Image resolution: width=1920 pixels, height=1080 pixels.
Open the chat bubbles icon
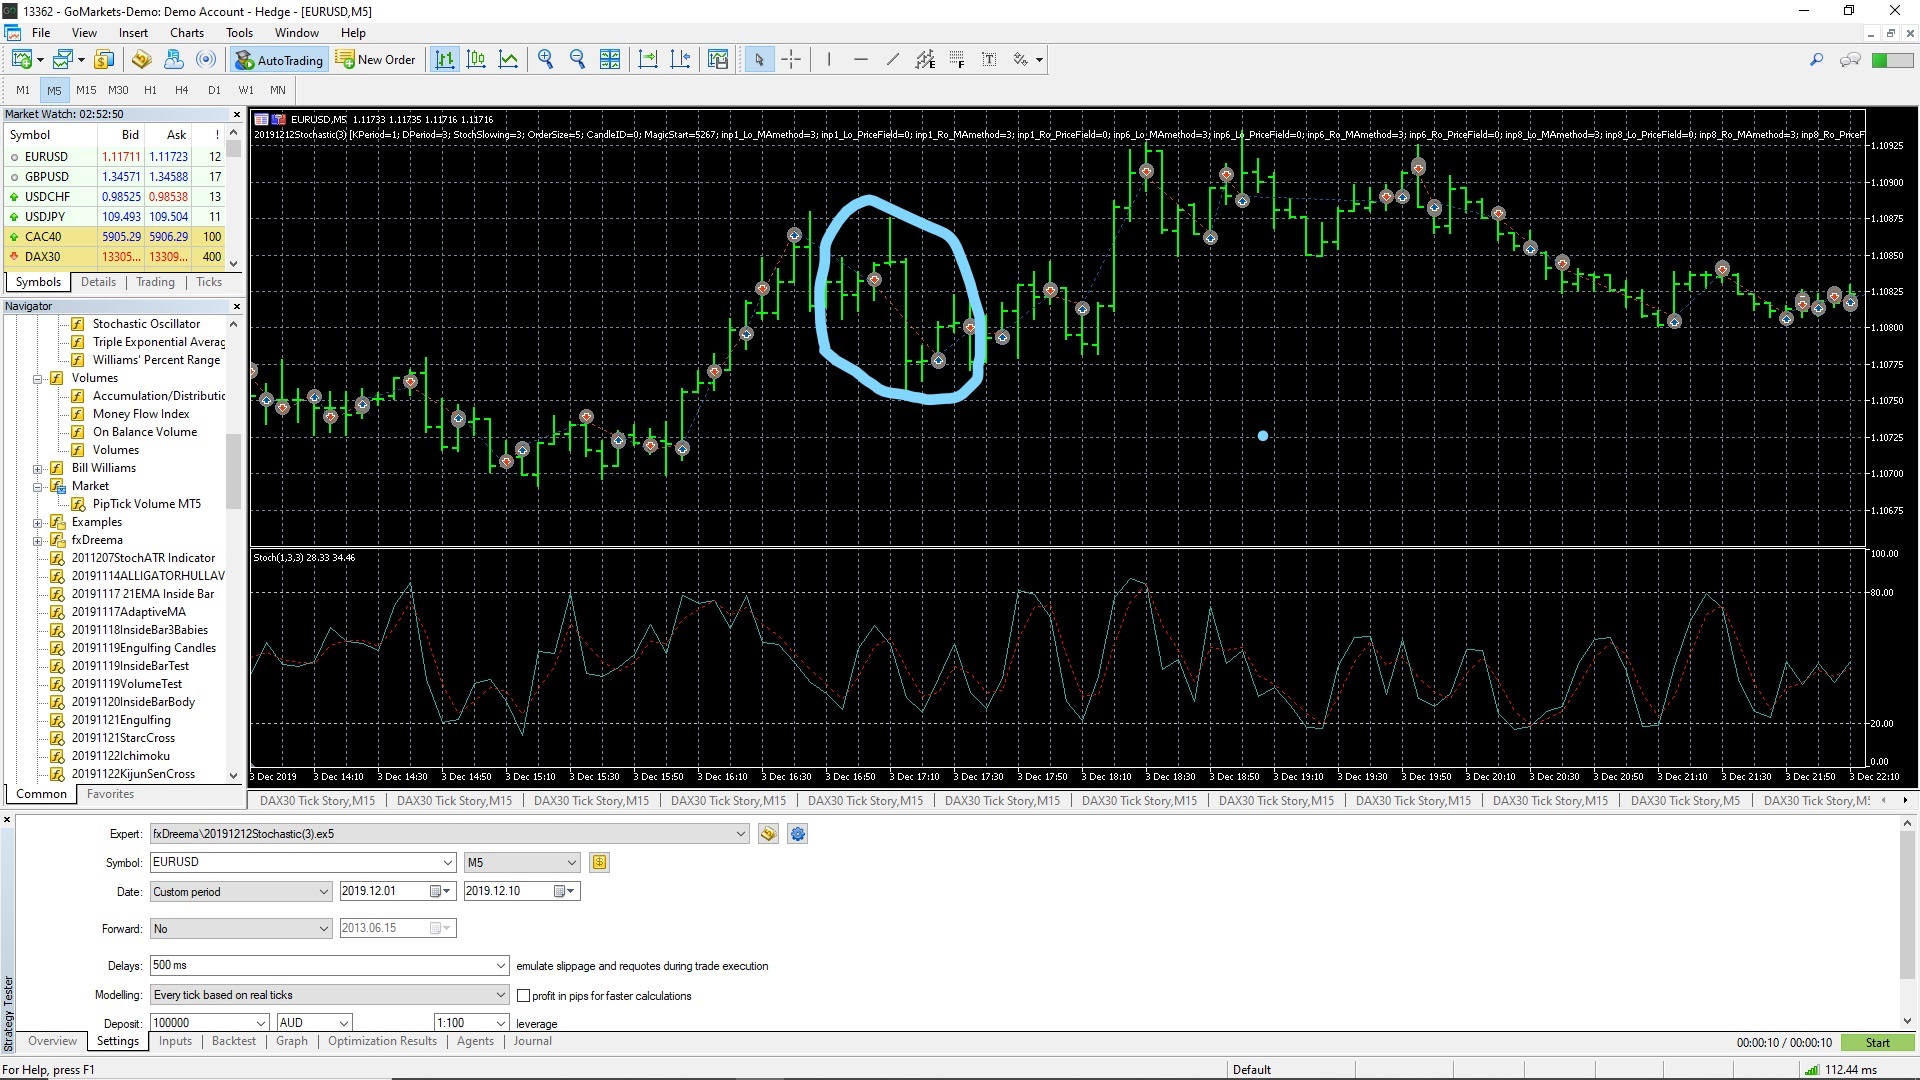(1850, 60)
